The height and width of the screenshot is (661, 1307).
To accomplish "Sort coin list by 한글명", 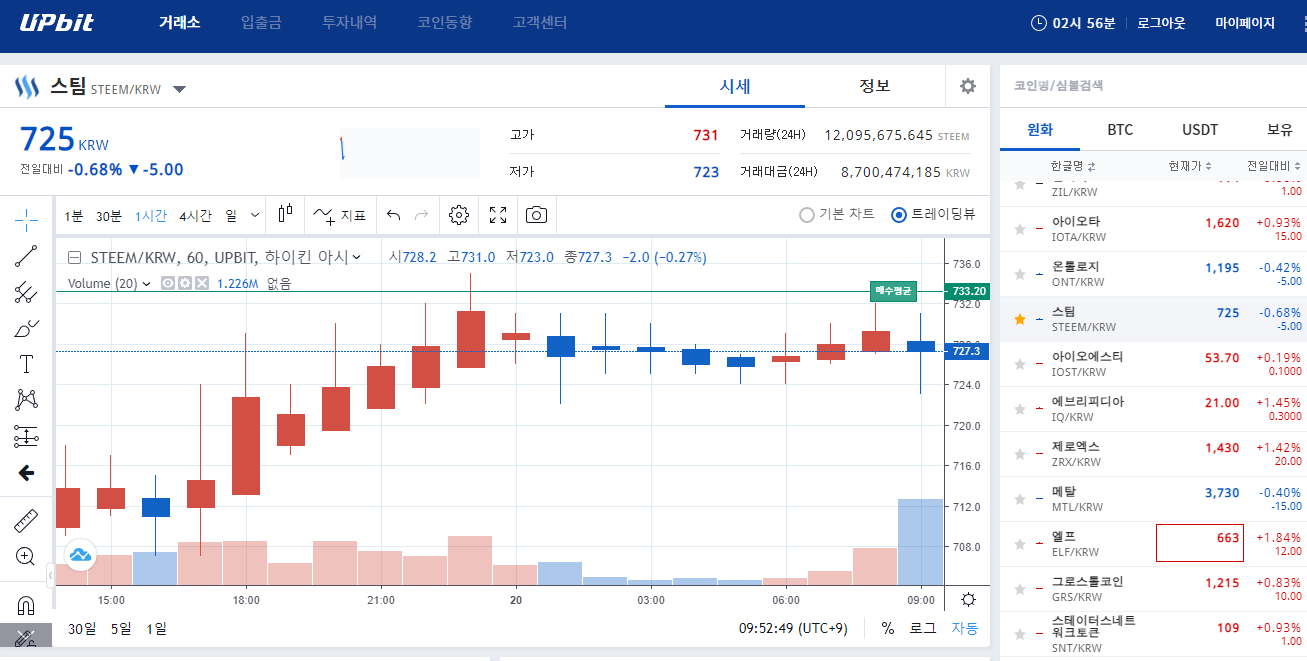I will [1072, 166].
